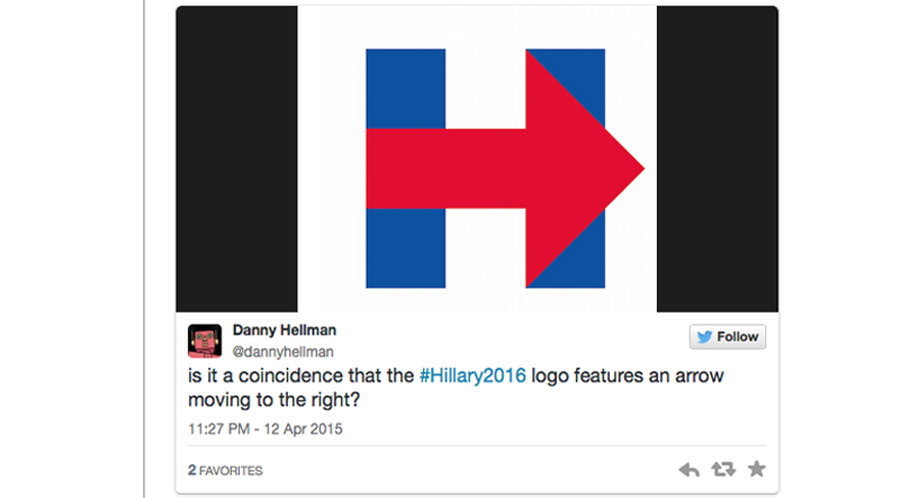Screen dimensions: 900x498
Task: Click the reply arrow icon
Action: [x=689, y=469]
